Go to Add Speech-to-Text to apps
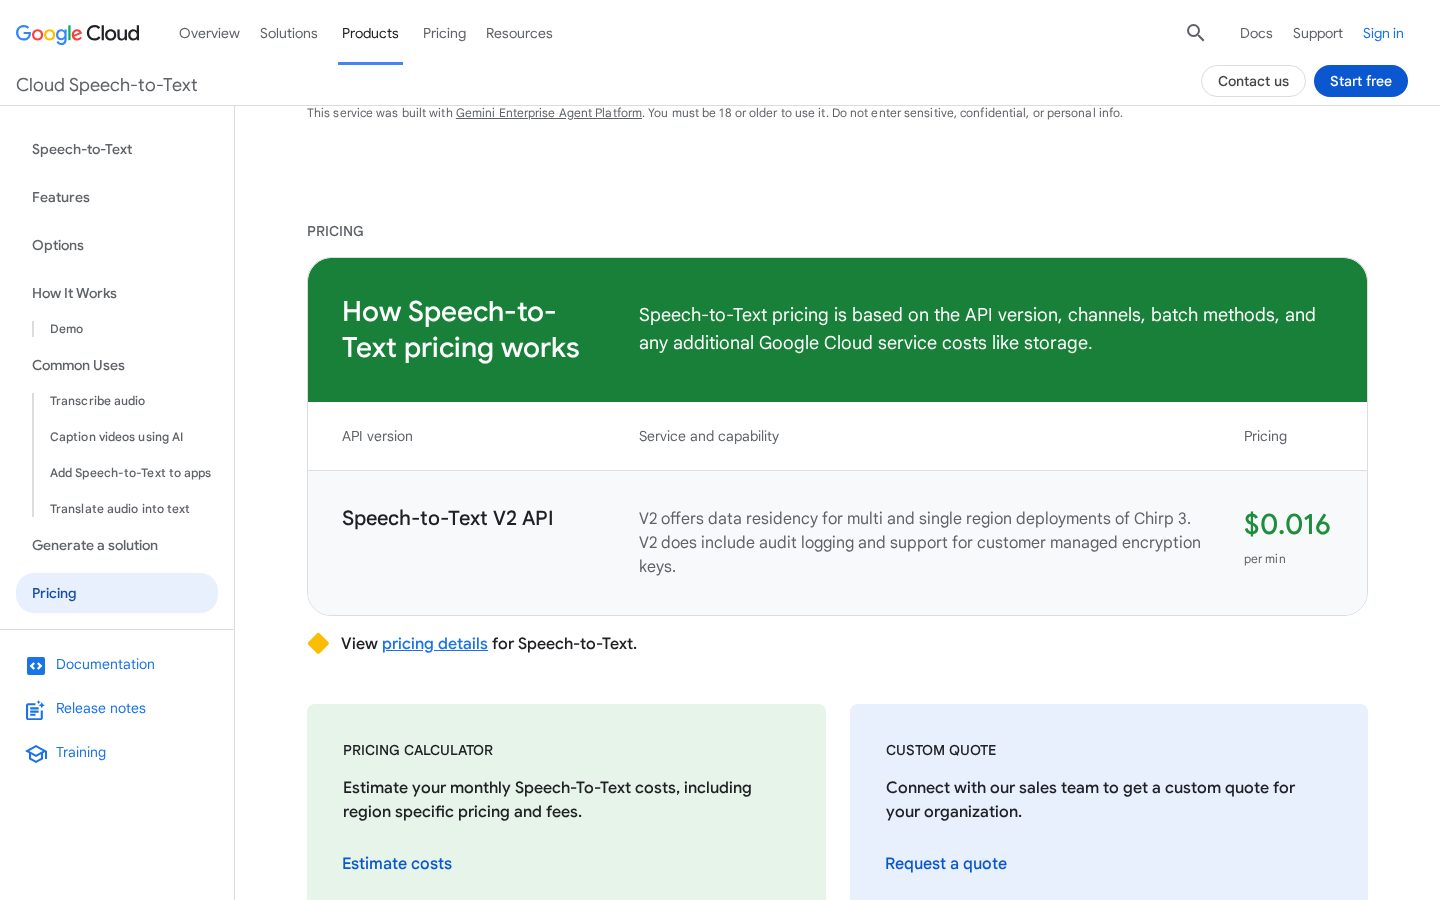Viewport: 1440px width, 900px height. (x=130, y=473)
